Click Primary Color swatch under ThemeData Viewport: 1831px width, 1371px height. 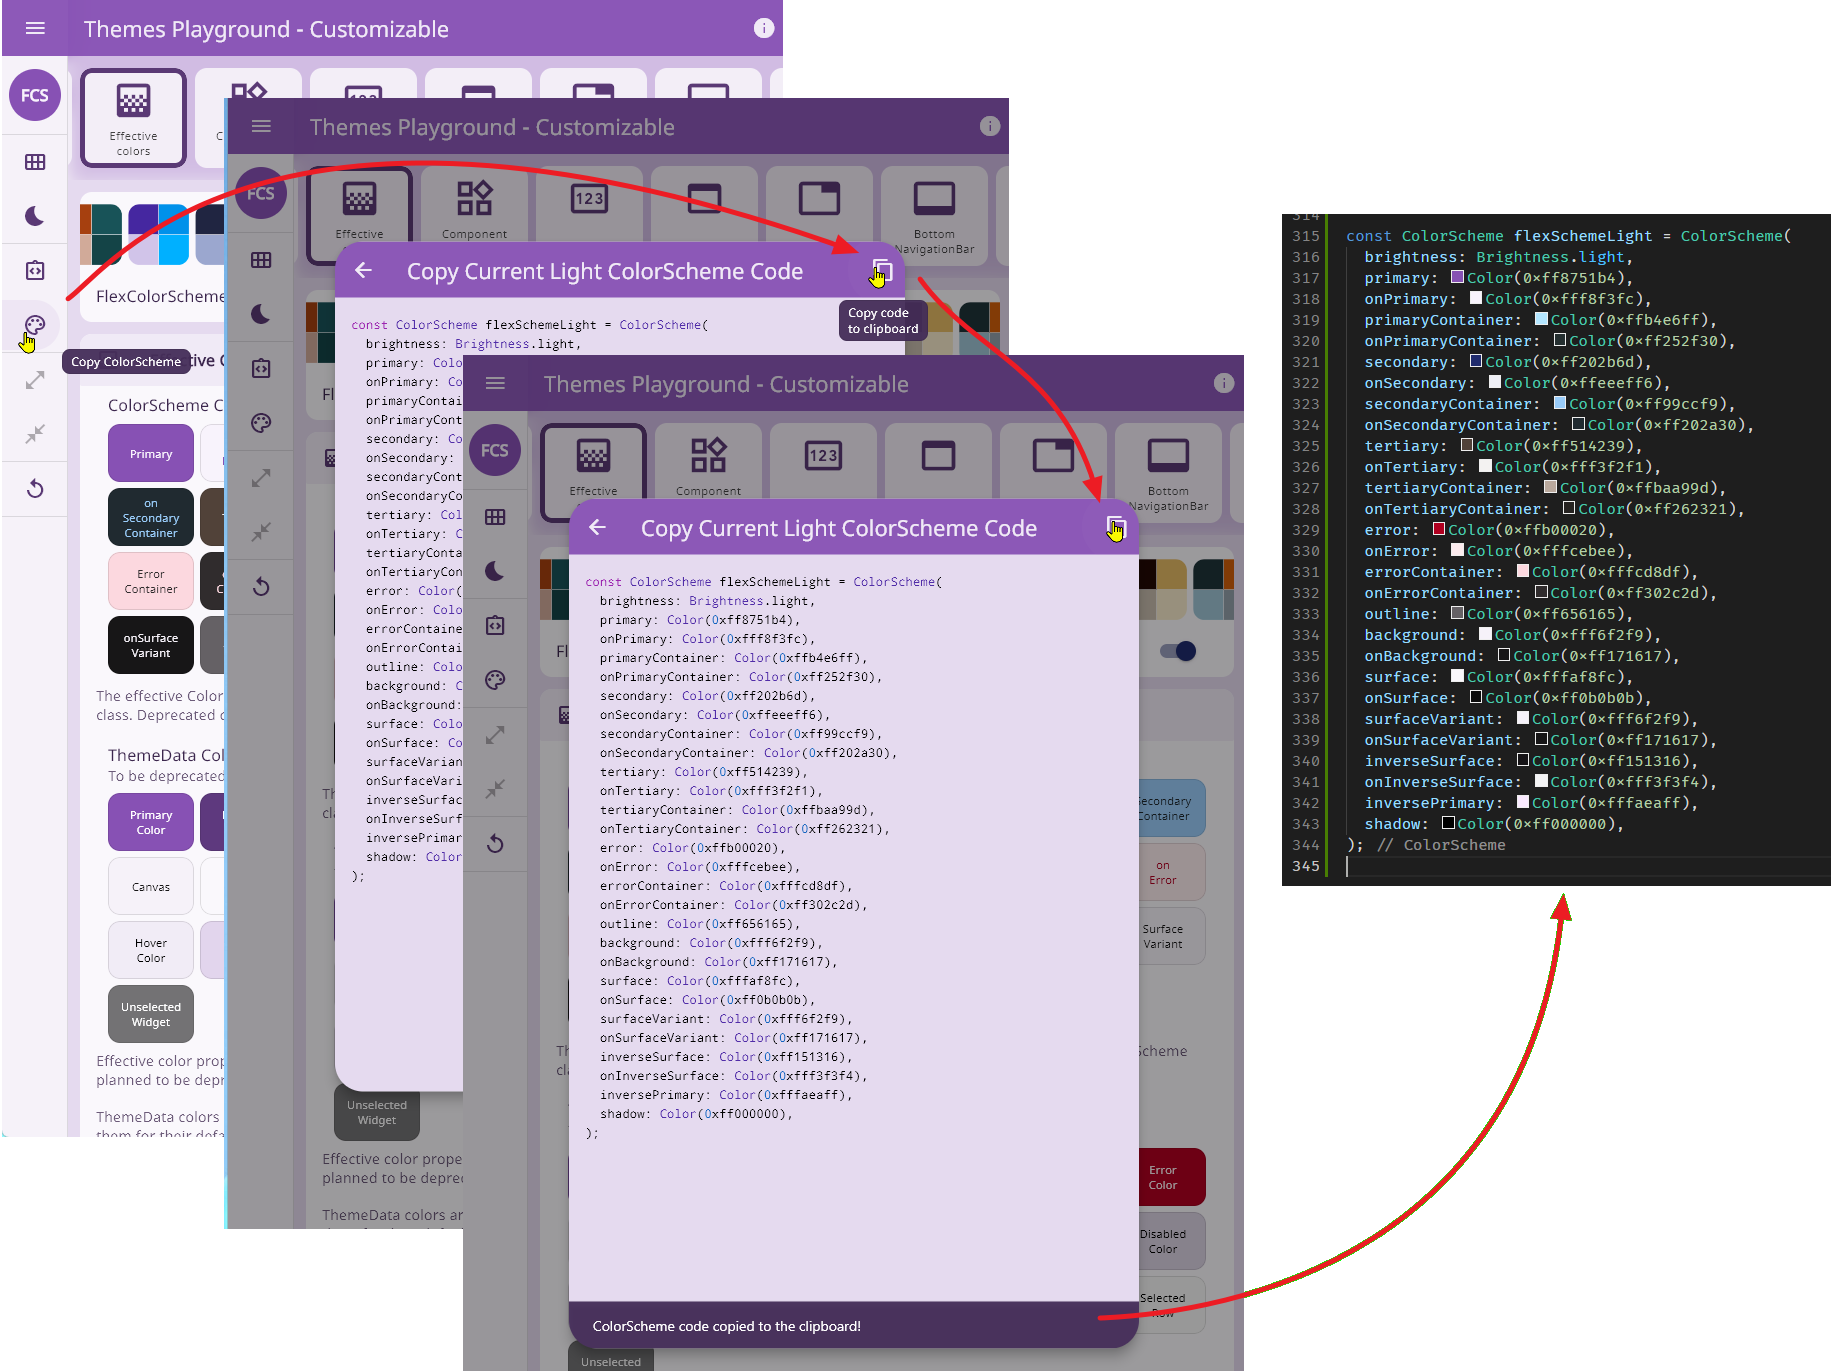pyautogui.click(x=151, y=822)
